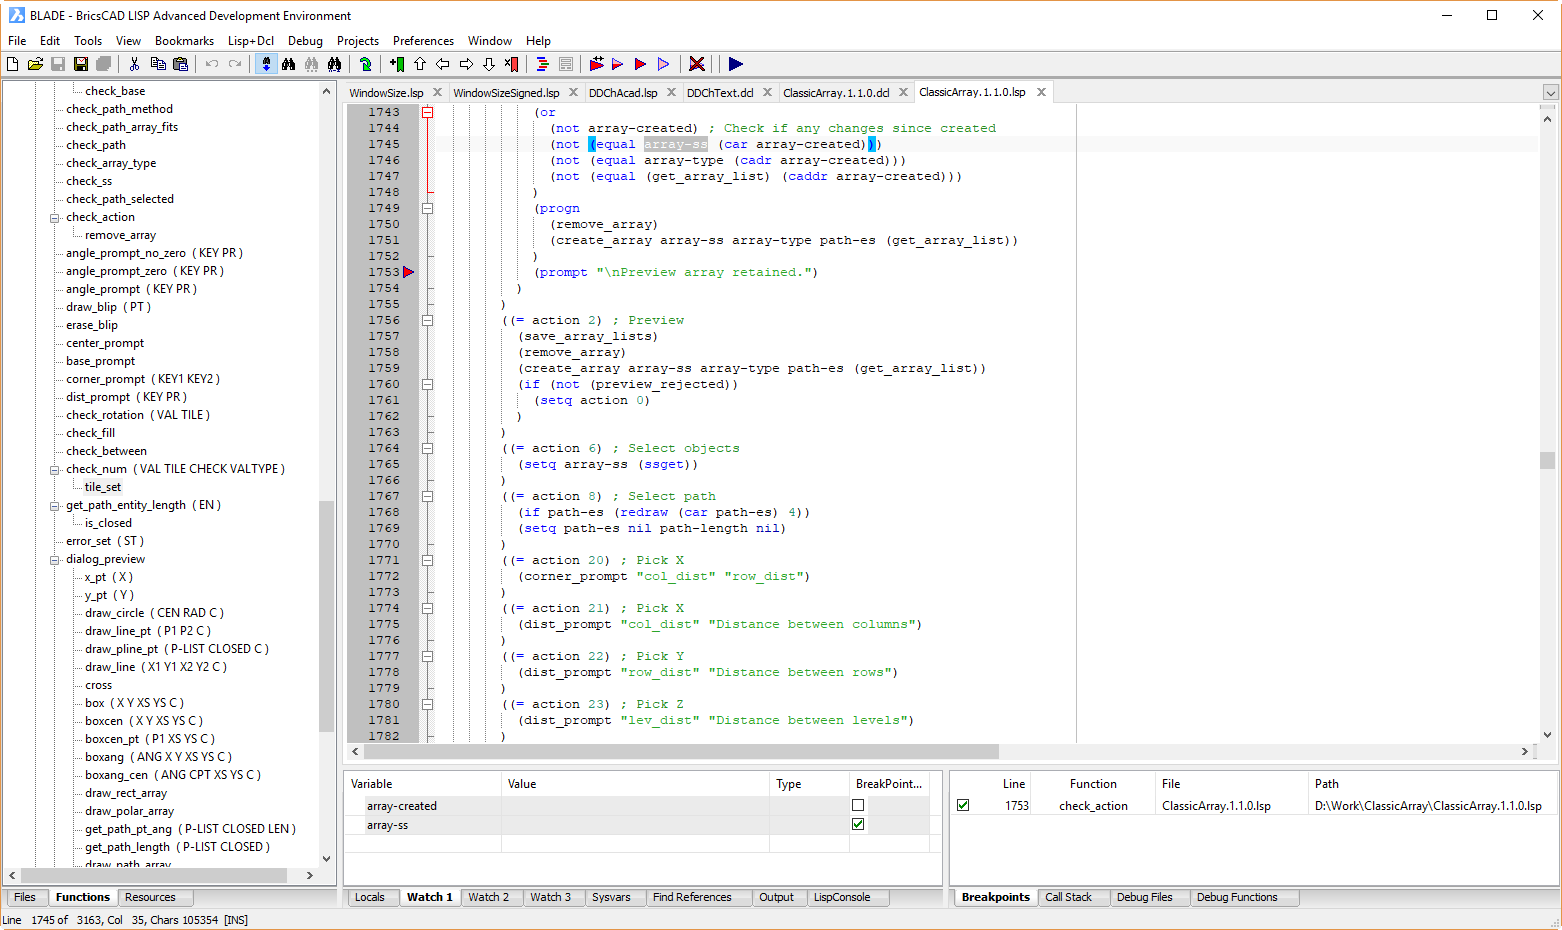
Task: Click the solid red debug triangle icon
Action: pyautogui.click(x=641, y=64)
